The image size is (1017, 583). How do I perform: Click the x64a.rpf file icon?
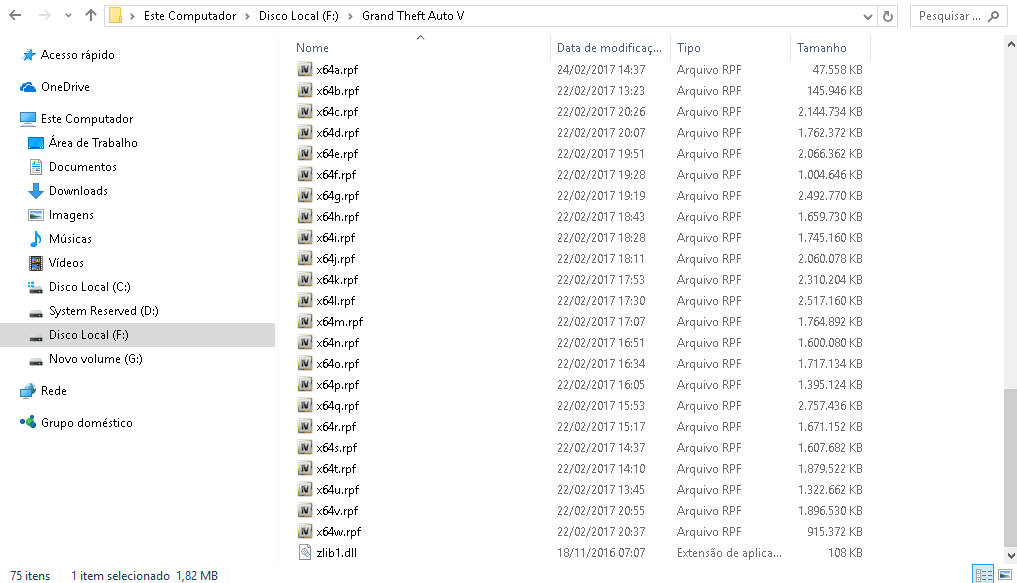coord(305,69)
